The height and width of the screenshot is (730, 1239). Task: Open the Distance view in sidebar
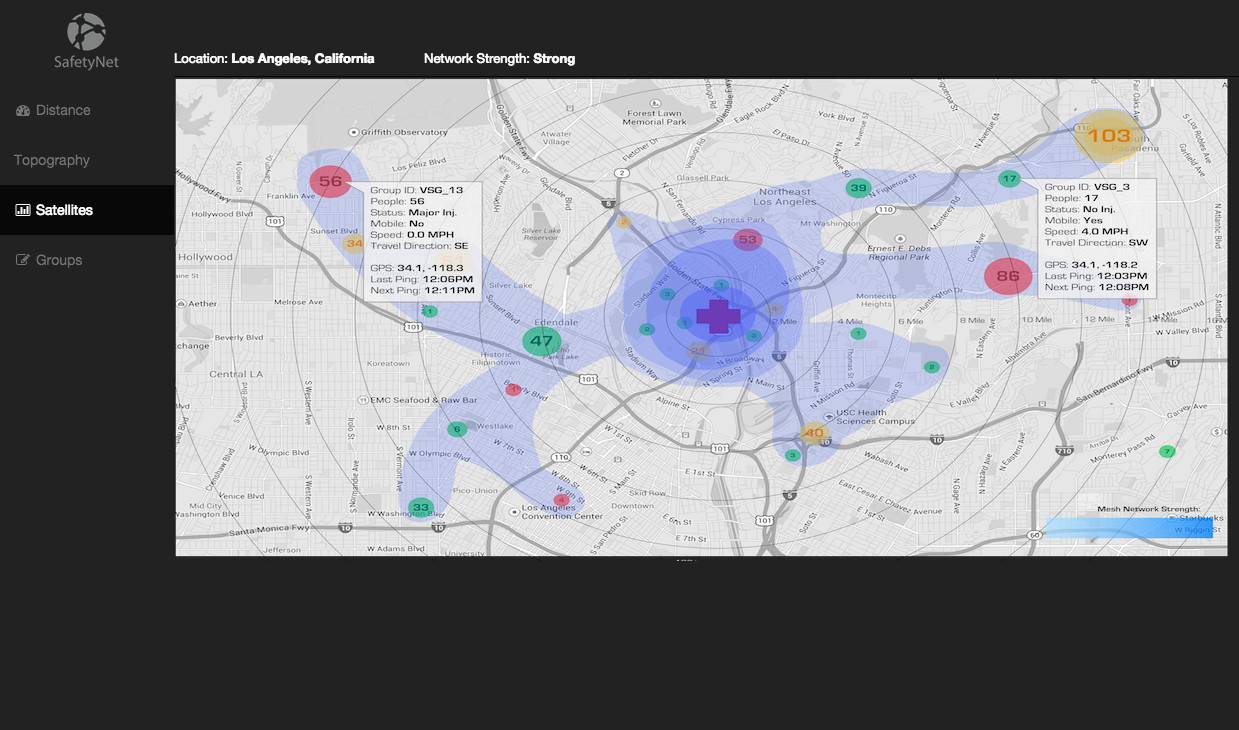[x=53, y=110]
